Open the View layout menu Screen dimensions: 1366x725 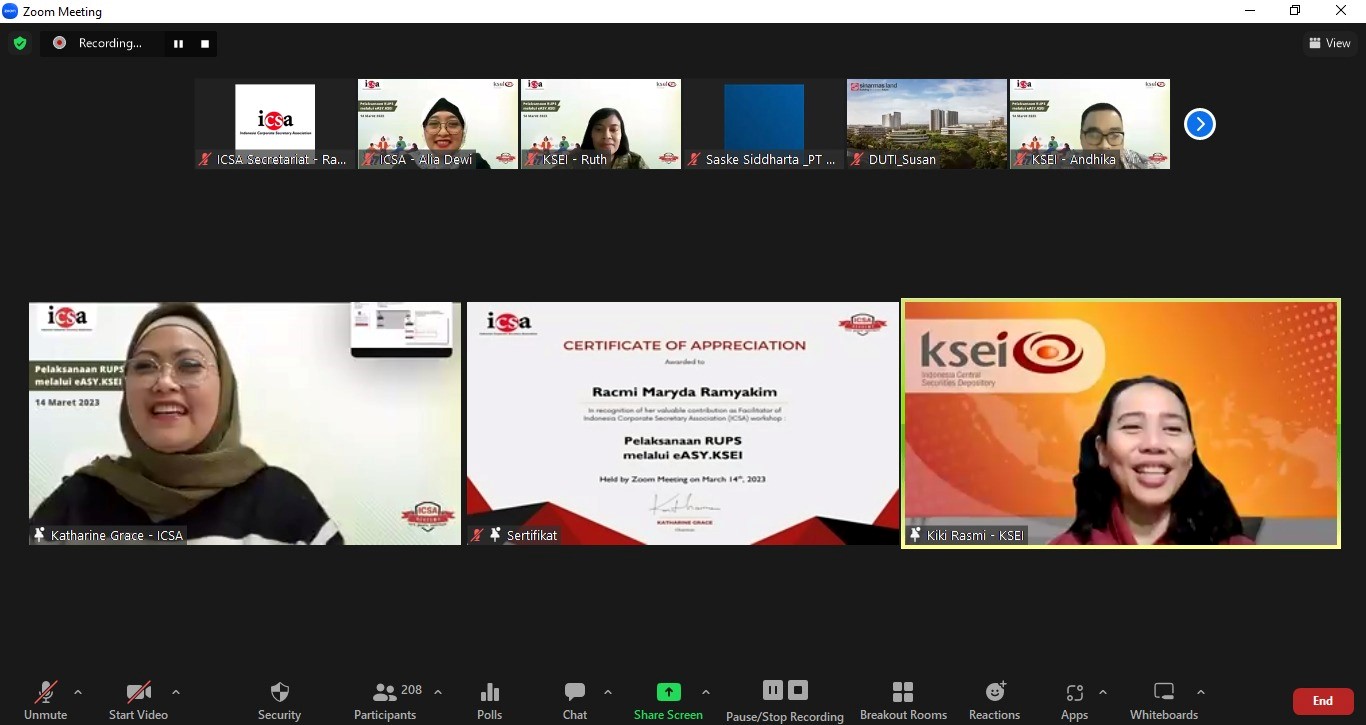pos(1329,43)
